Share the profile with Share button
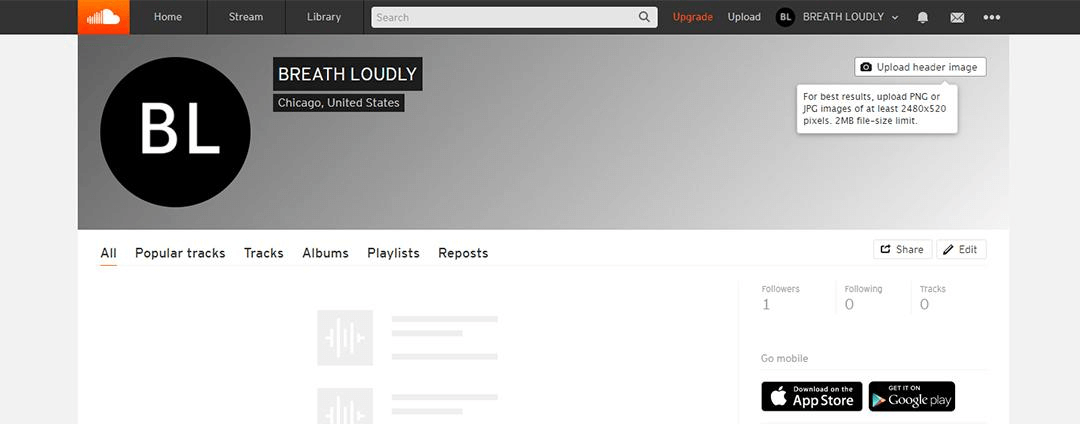This screenshot has height=424, width=1080. [x=902, y=249]
